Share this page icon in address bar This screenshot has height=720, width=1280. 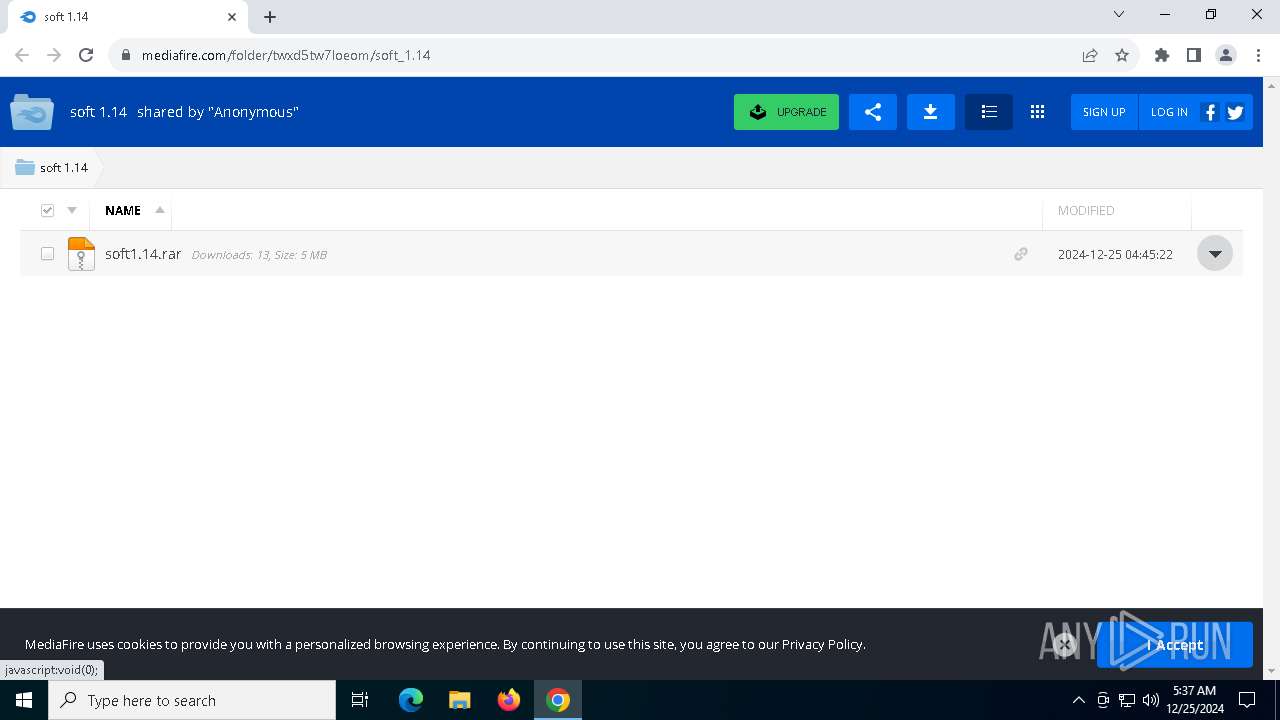[1090, 55]
